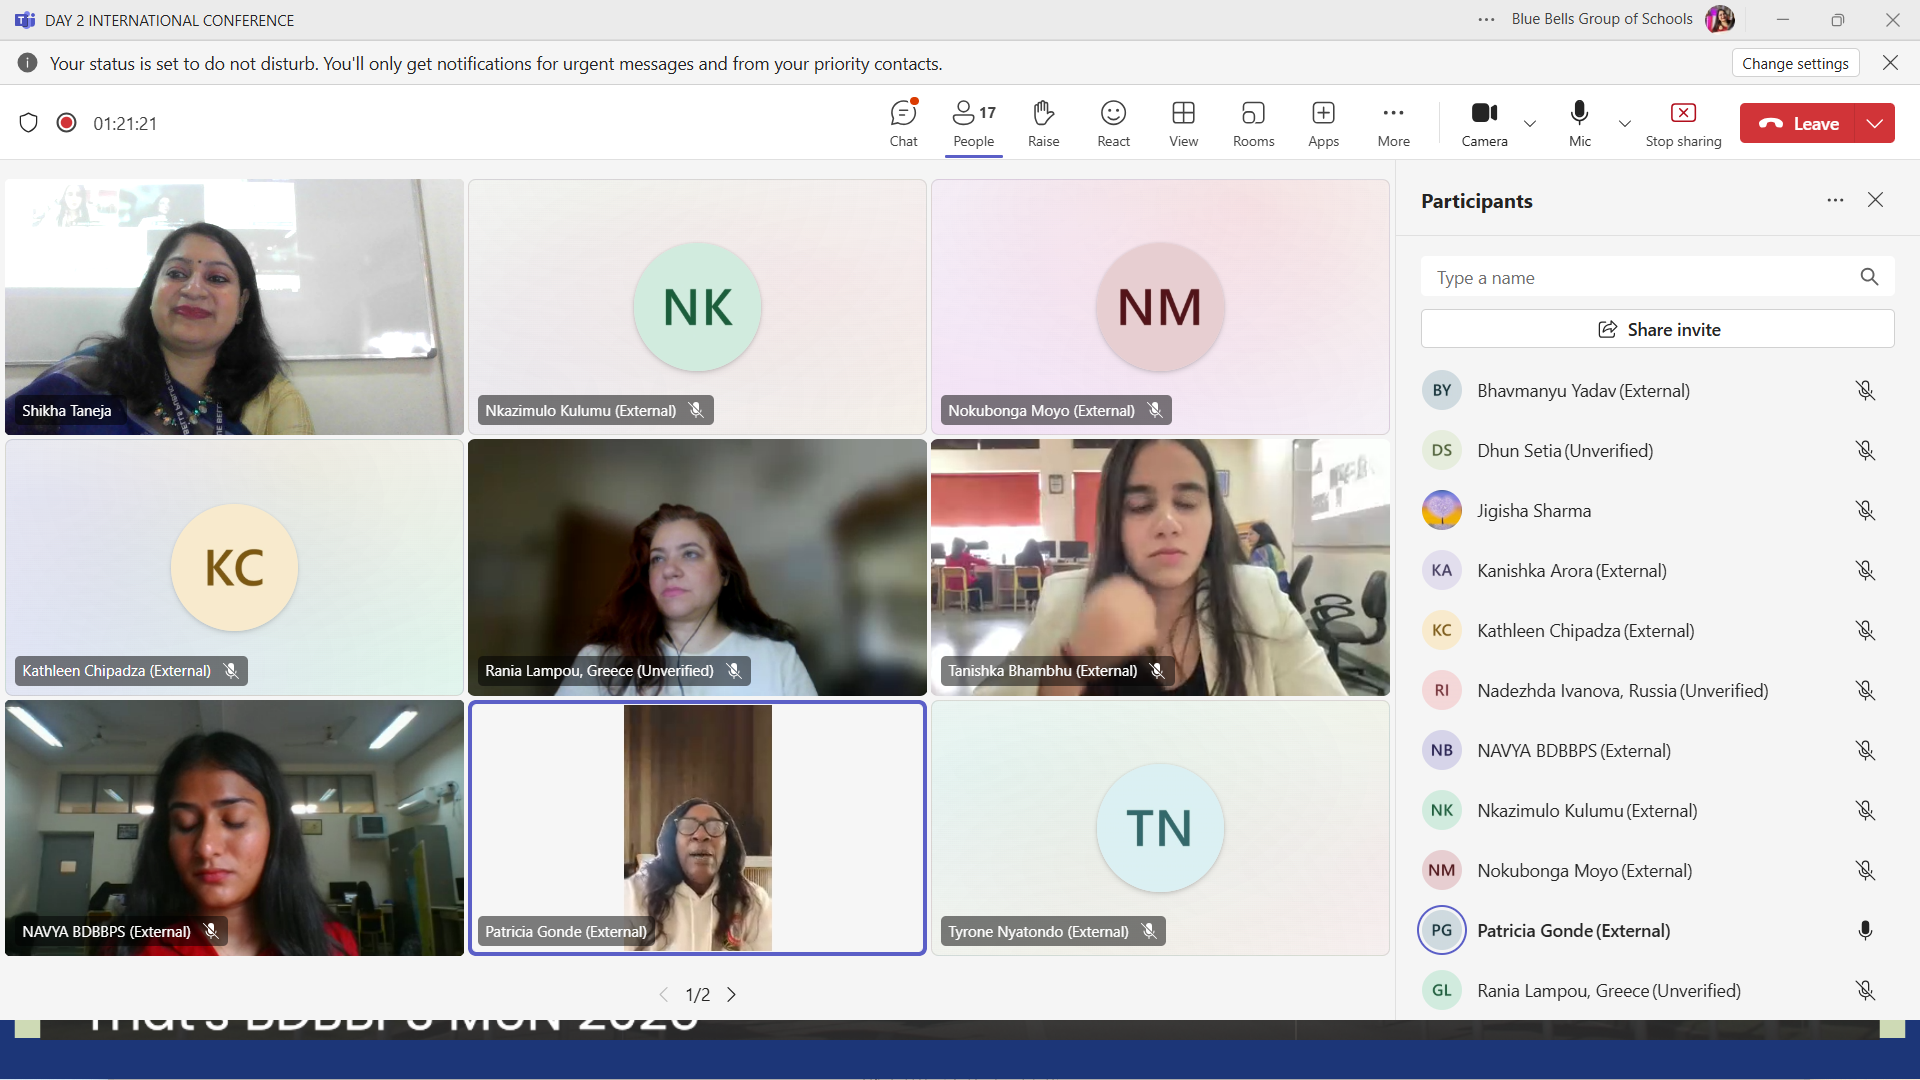Expand the Leave options dropdown arrow
Viewport: 1920px width, 1080px height.
[1875, 124]
